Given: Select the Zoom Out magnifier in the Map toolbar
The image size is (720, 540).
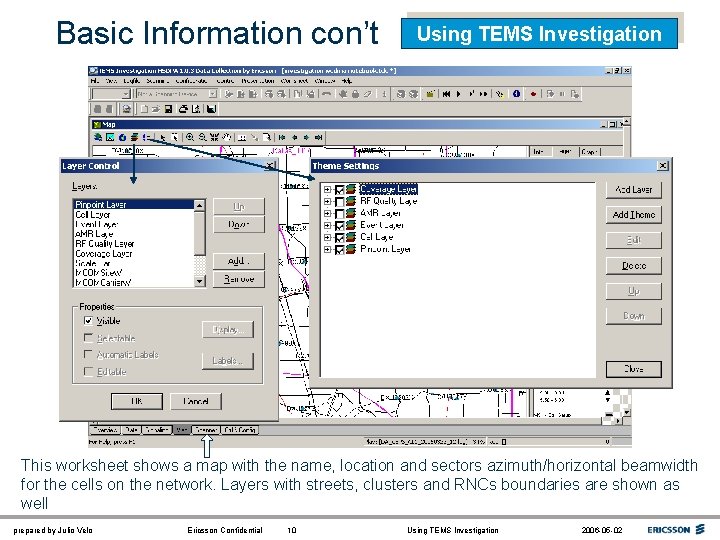Looking at the screenshot, I should (x=202, y=137).
